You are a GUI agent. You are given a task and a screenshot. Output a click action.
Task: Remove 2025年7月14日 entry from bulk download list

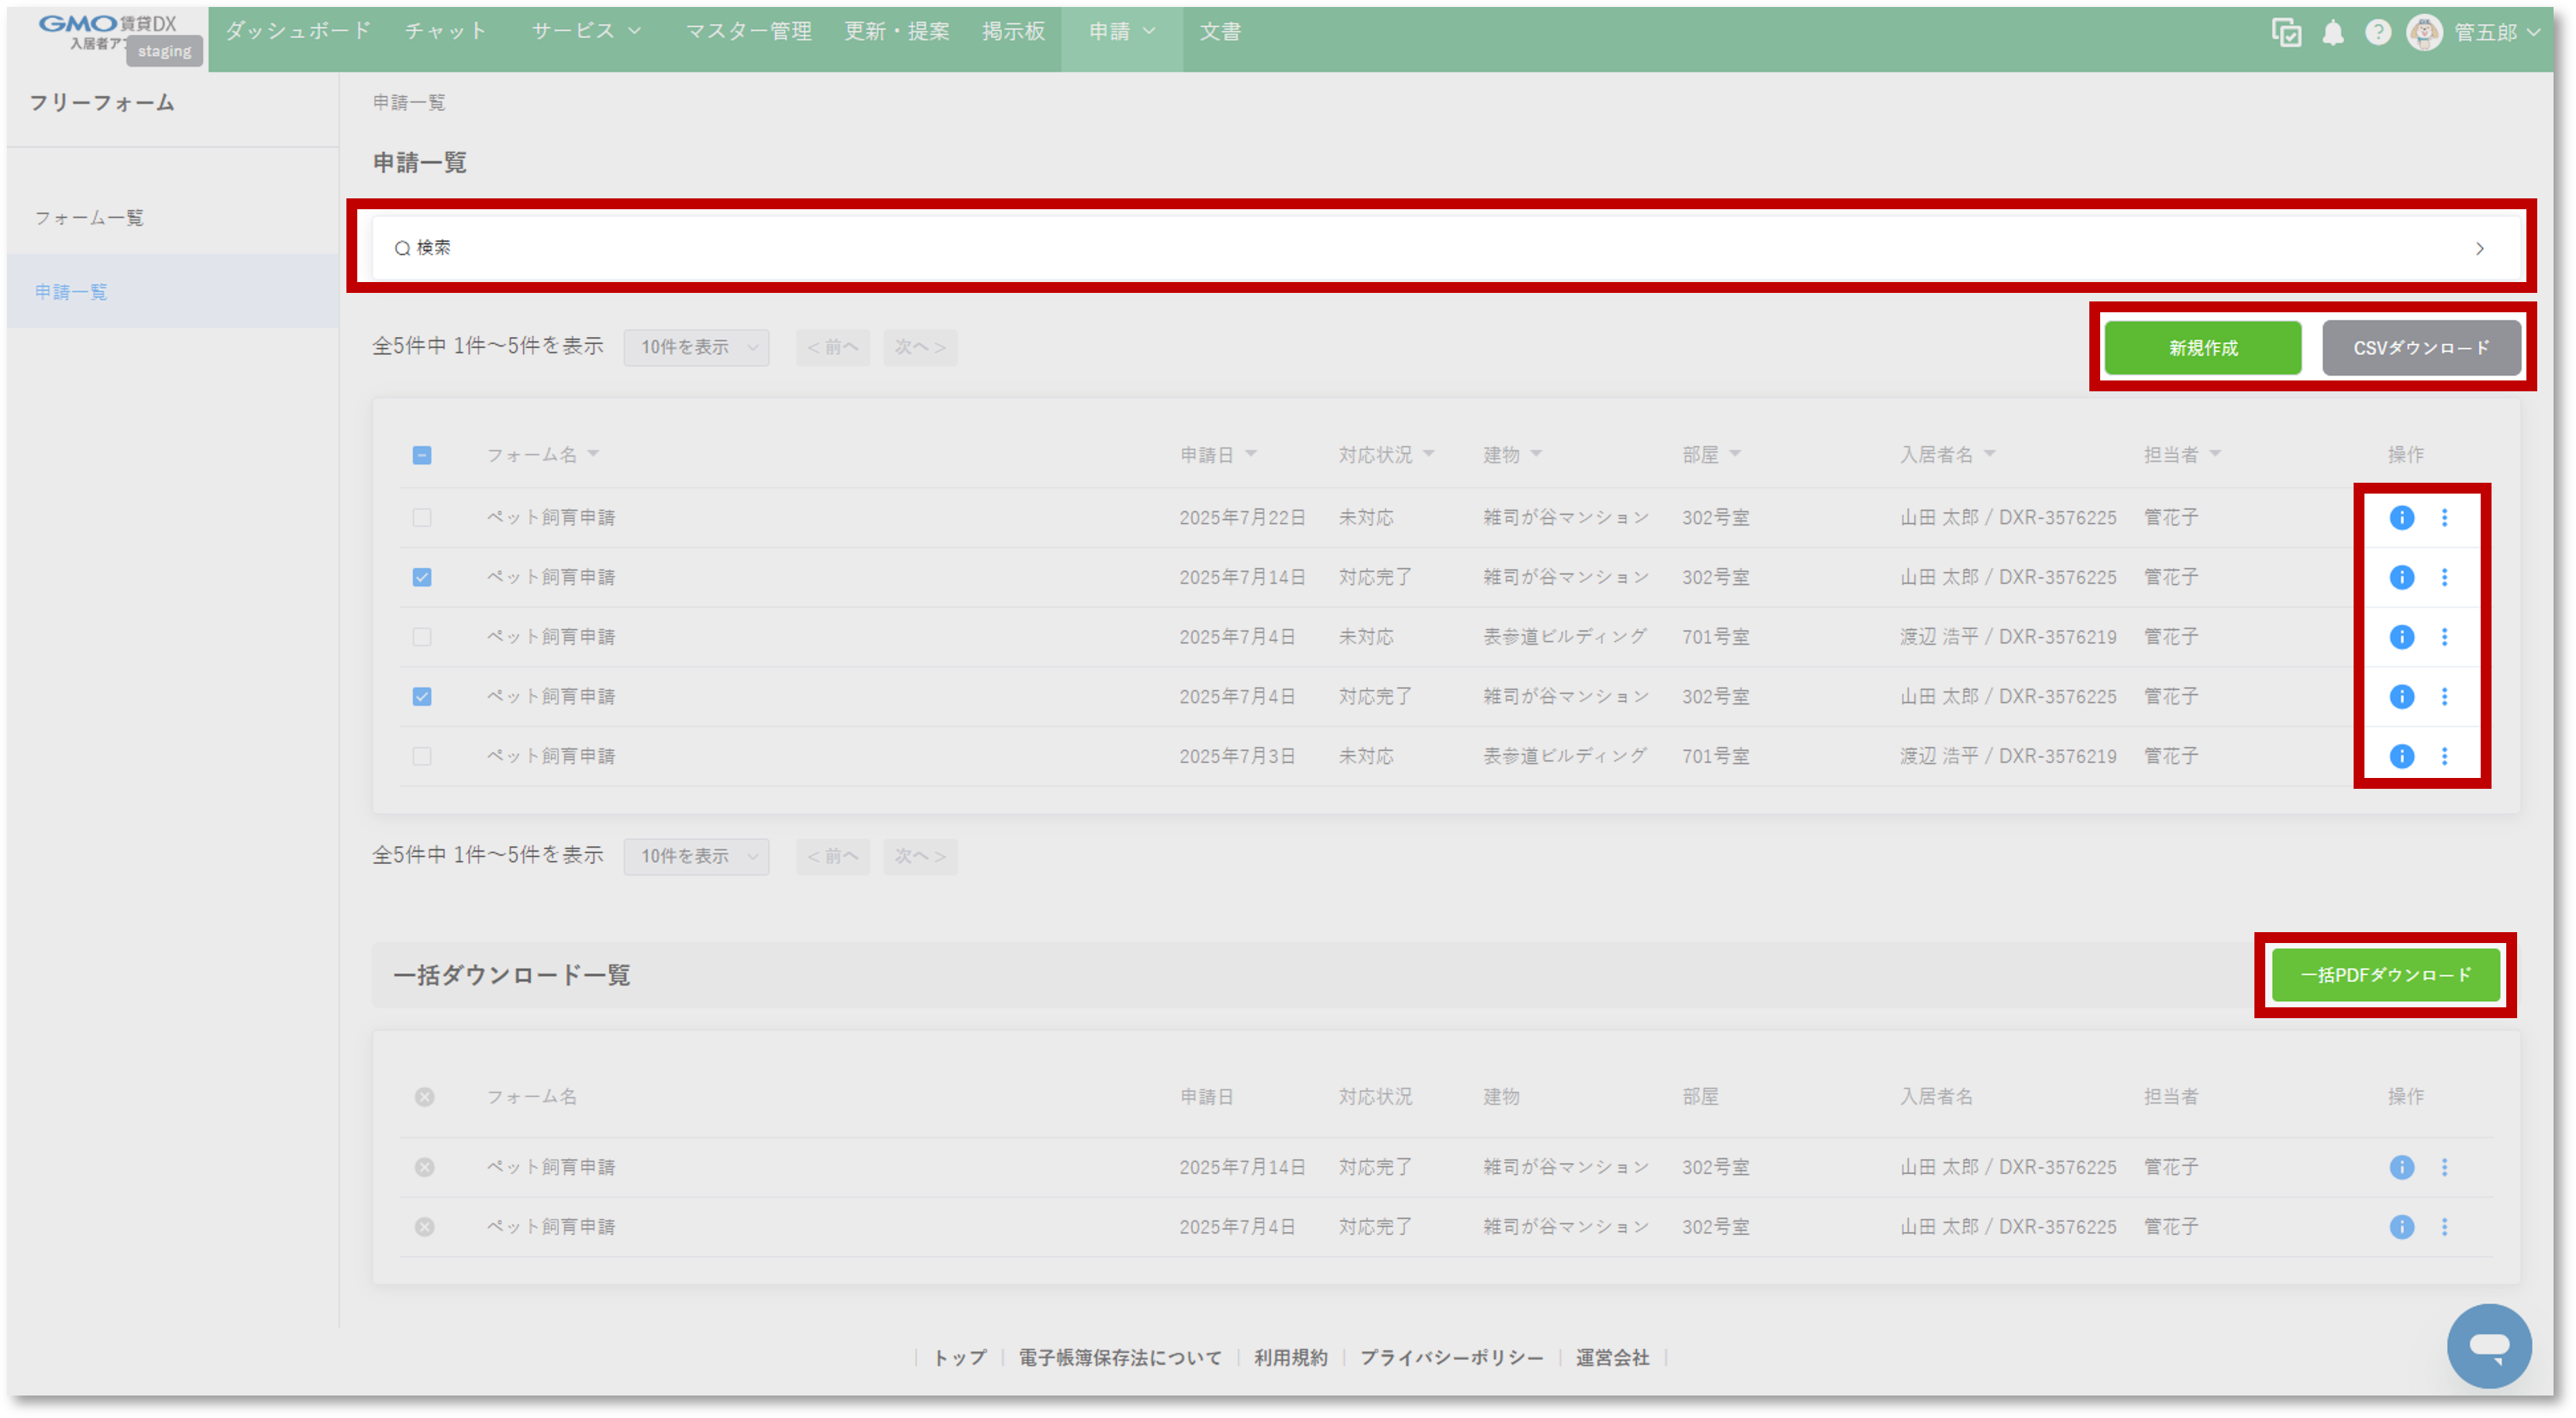425,1167
